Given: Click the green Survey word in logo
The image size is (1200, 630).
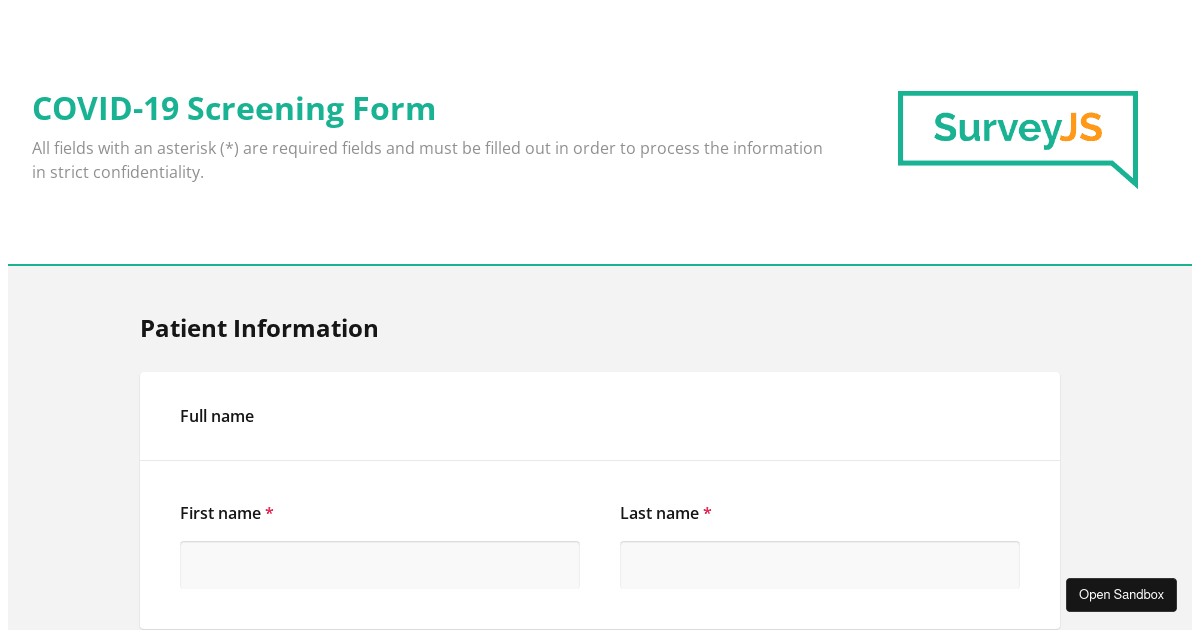Looking at the screenshot, I should pyautogui.click(x=996, y=129).
